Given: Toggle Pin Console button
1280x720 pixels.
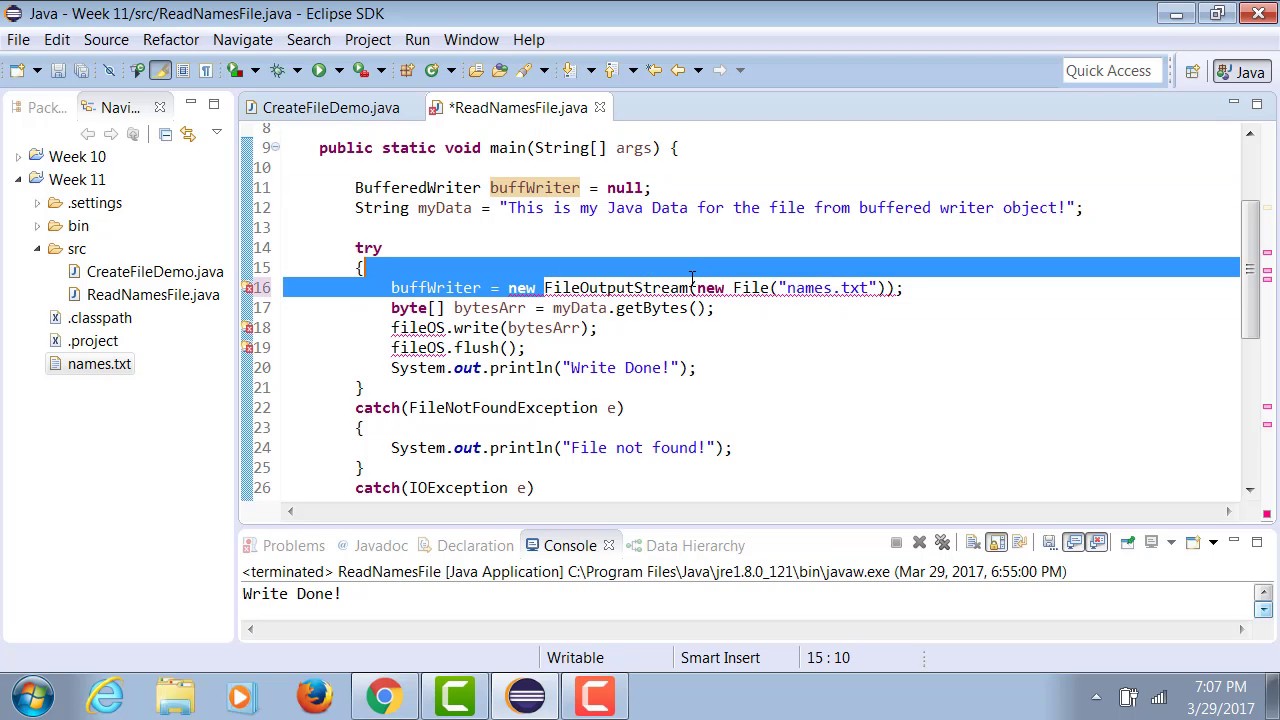Looking at the screenshot, I should pyautogui.click(x=1128, y=542).
